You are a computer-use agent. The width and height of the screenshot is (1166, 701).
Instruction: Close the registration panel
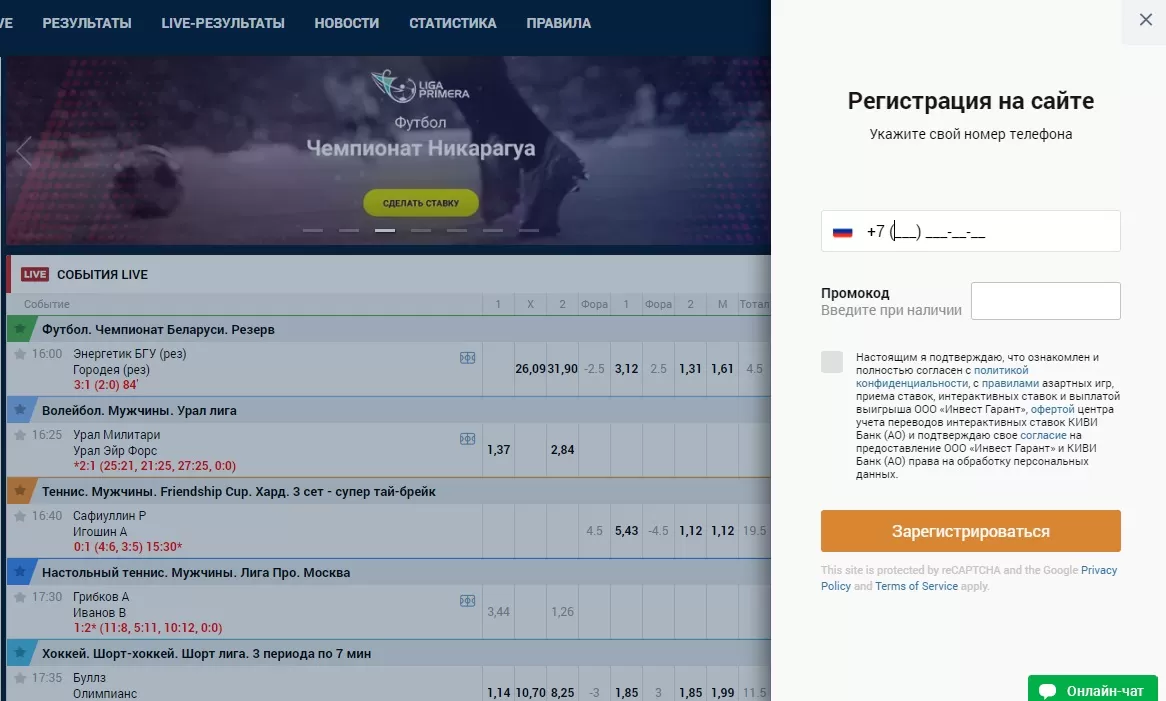tap(1145, 20)
